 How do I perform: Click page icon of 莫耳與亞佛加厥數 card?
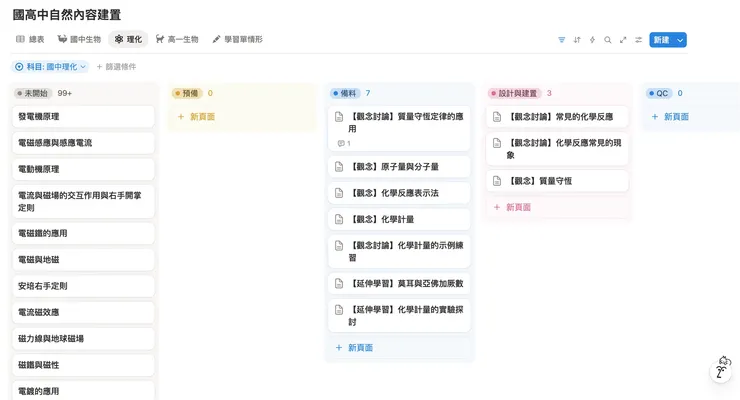(339, 283)
